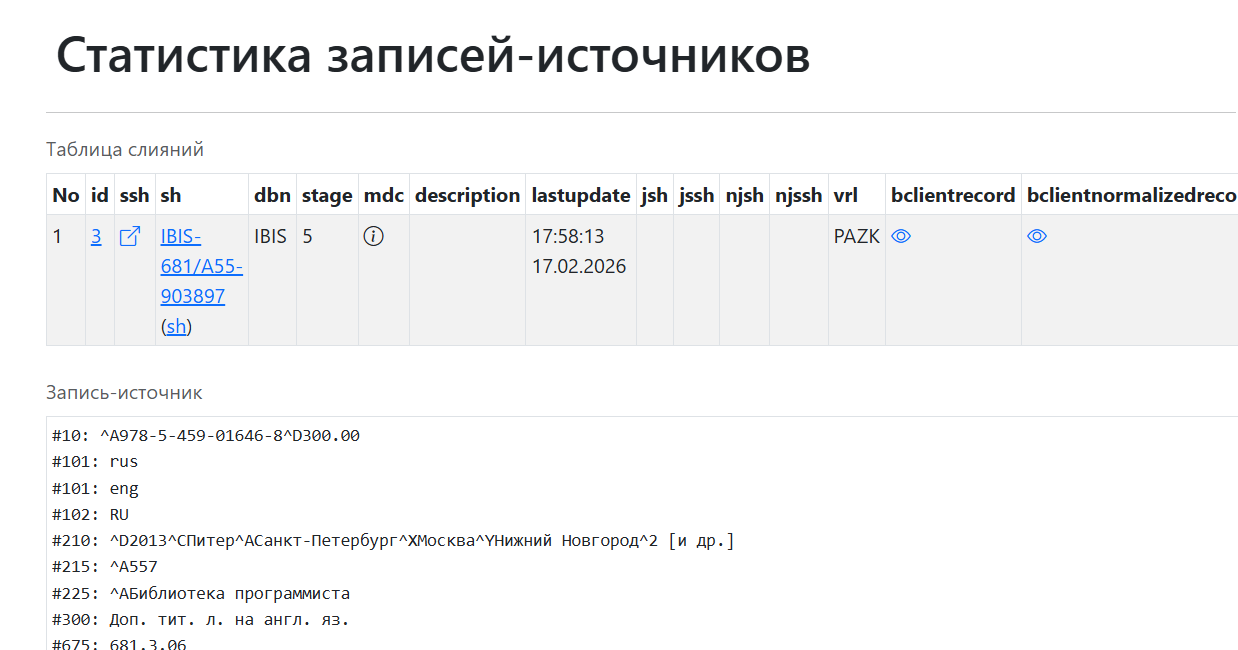Screen dimensions: 1238x650
Task: Click the description column header
Action: click(467, 195)
